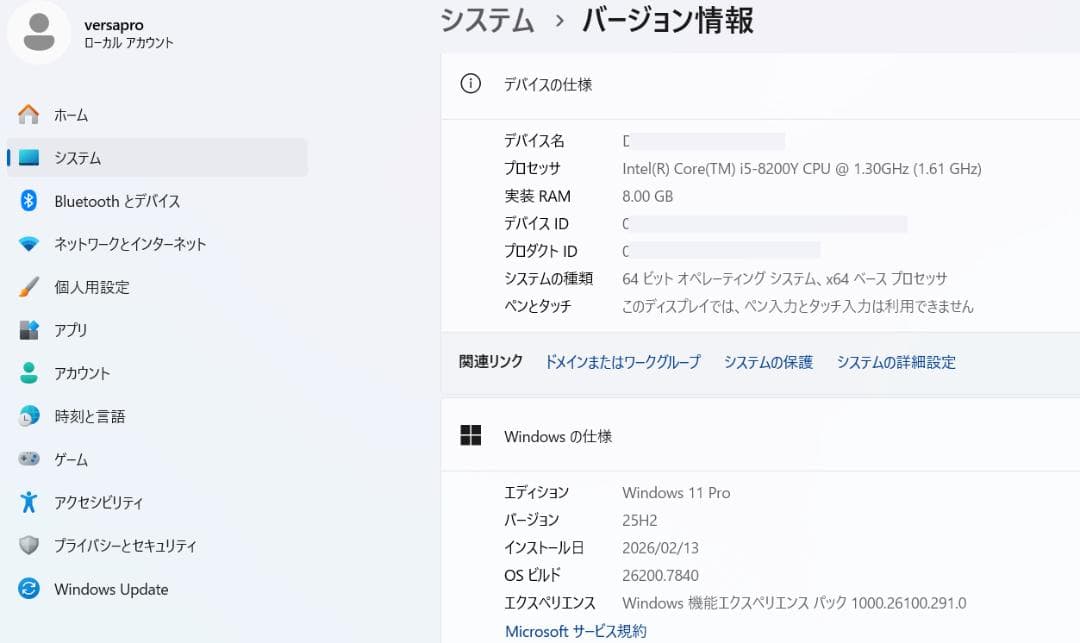Open the Microsoft サービス規約 link
The image size is (1080, 643).
[x=575, y=631]
